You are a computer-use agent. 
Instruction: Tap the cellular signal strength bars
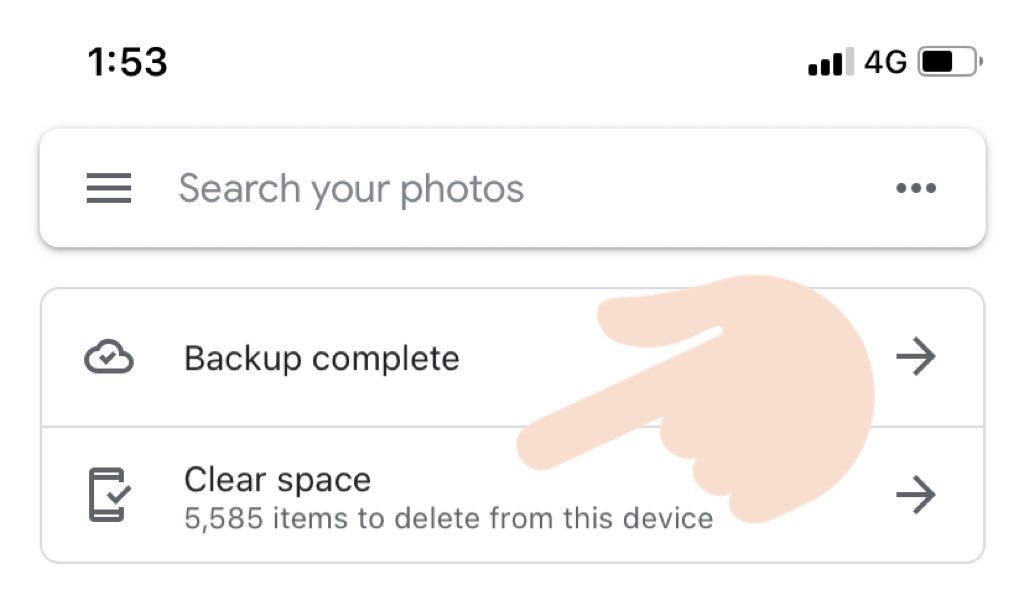(831, 61)
